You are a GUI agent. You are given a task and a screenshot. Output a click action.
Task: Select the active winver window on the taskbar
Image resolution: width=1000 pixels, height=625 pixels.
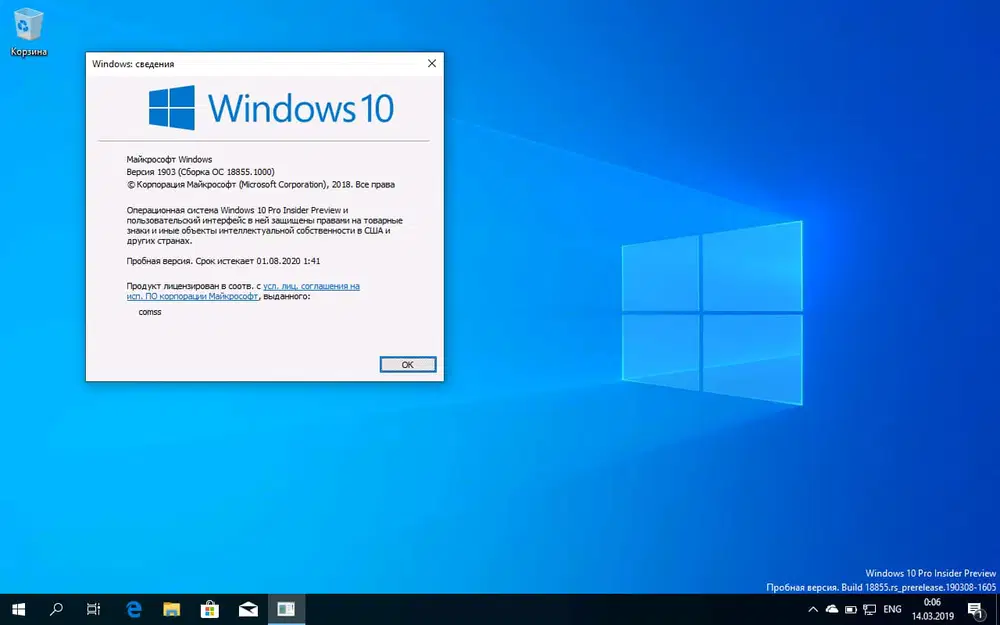click(x=287, y=609)
